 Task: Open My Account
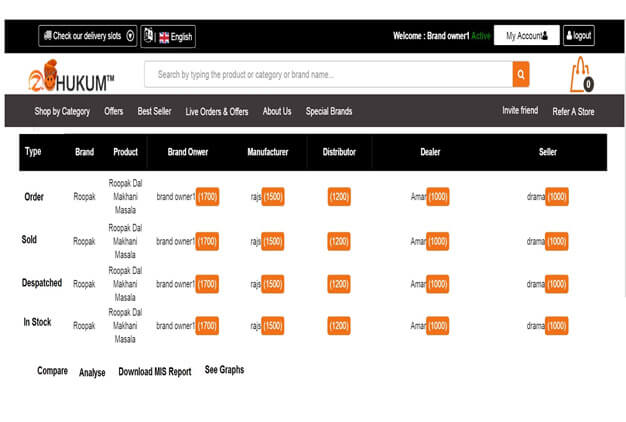527,36
